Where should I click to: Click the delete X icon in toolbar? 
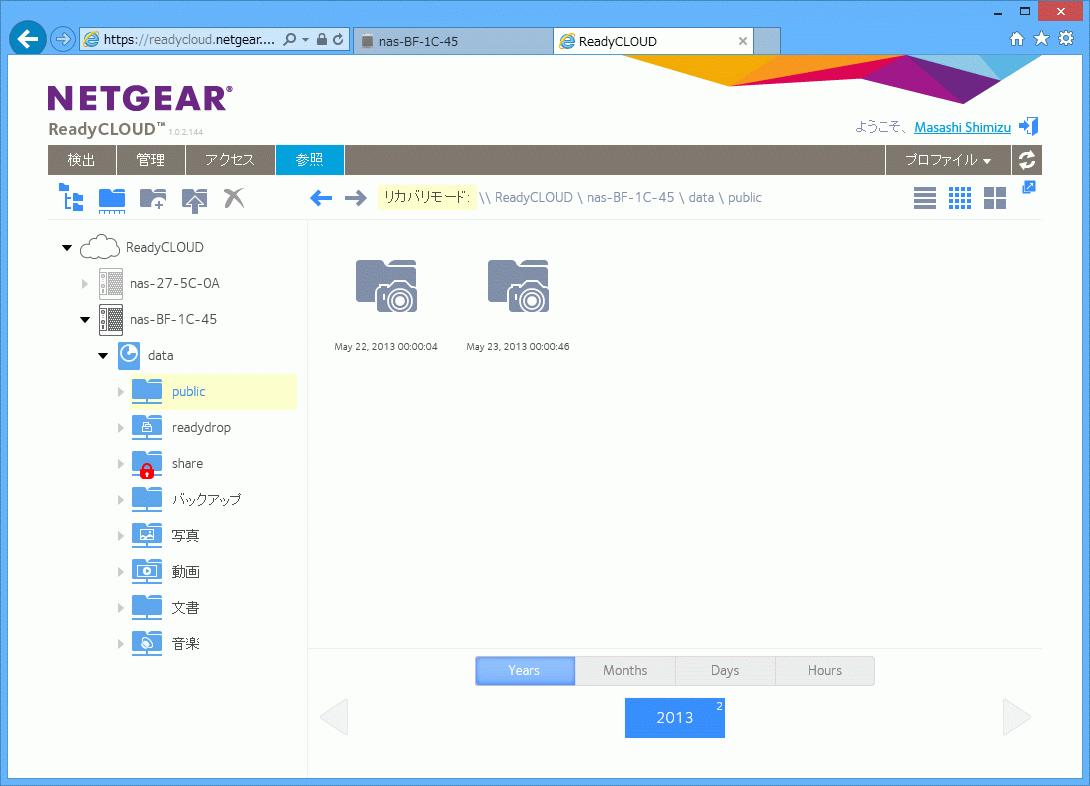pyautogui.click(x=234, y=198)
